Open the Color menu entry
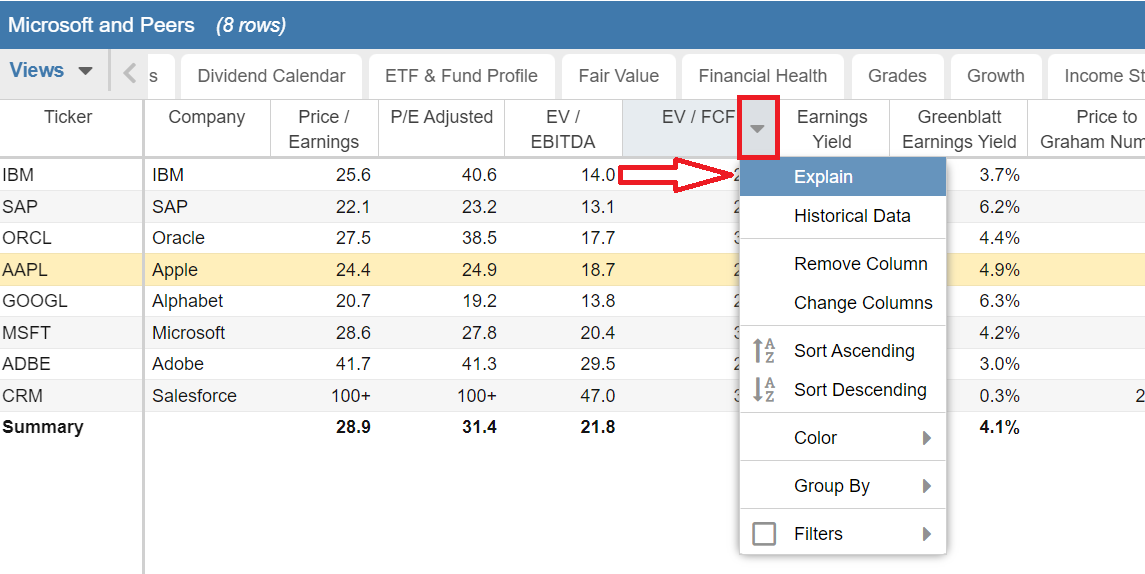Viewport: 1145px width, 574px height. point(843,438)
